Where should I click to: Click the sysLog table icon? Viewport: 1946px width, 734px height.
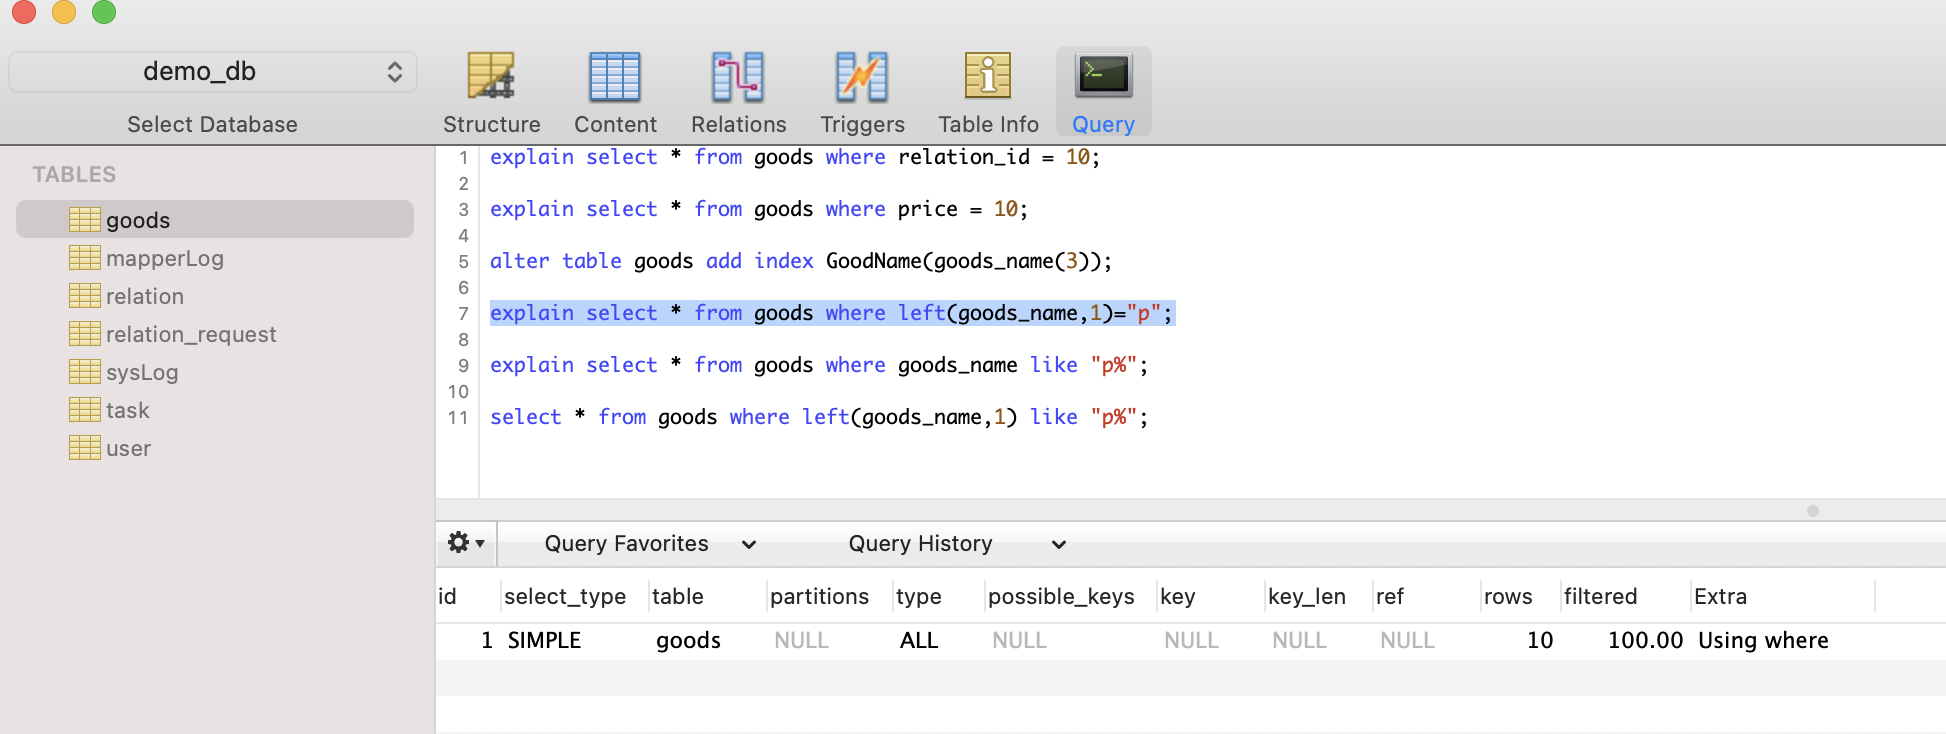coord(85,372)
